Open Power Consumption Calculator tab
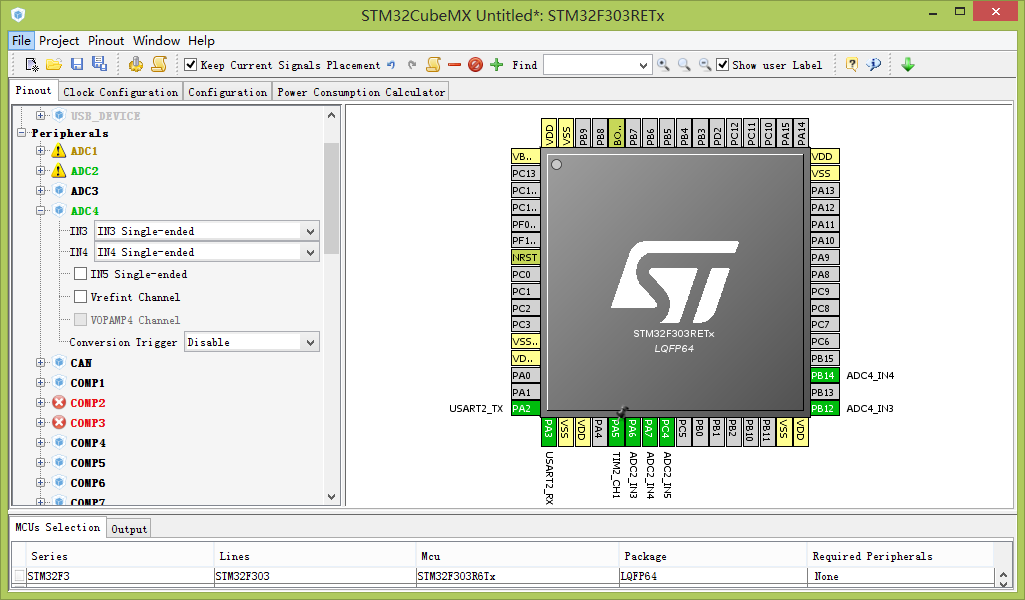Viewport: 1025px width, 600px height. pos(361,92)
